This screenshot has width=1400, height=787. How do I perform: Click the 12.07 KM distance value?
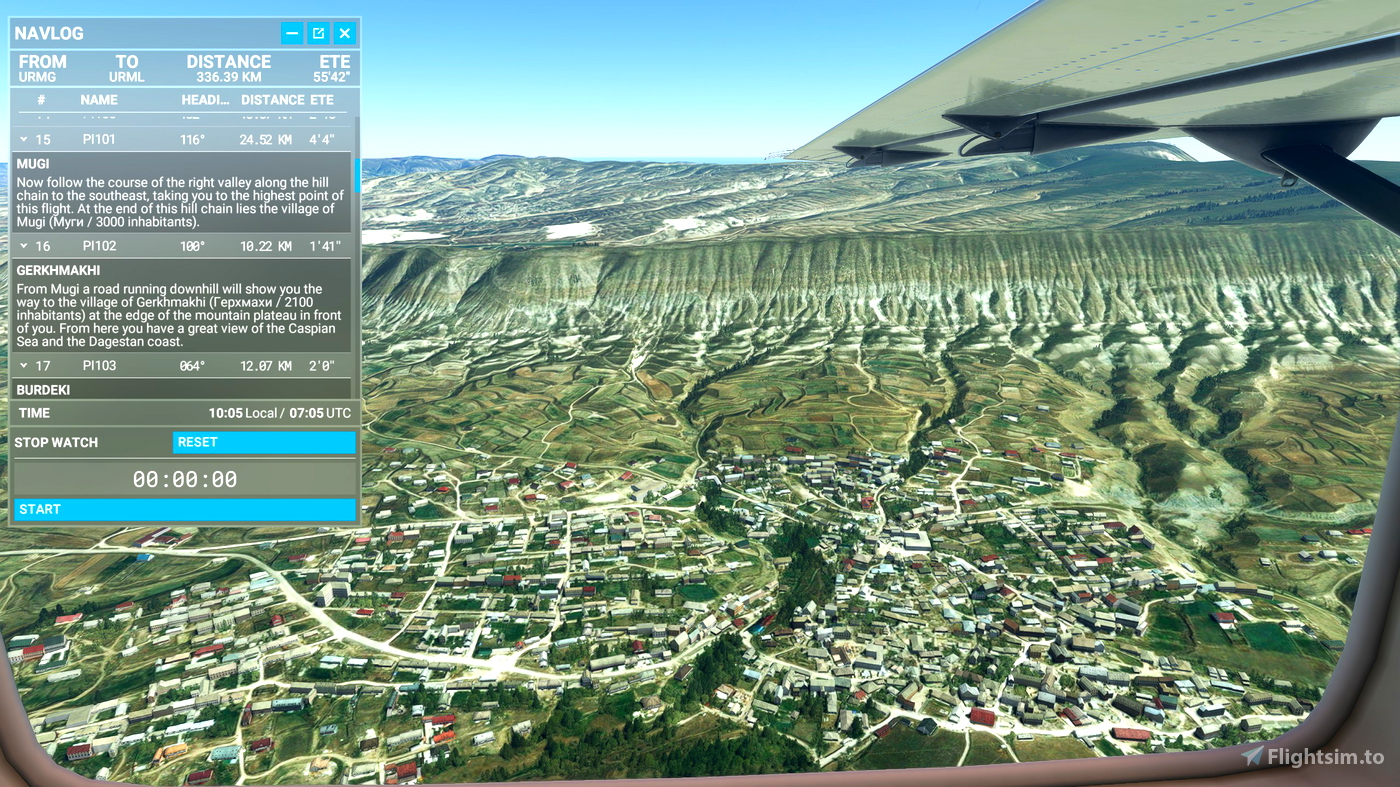point(266,366)
